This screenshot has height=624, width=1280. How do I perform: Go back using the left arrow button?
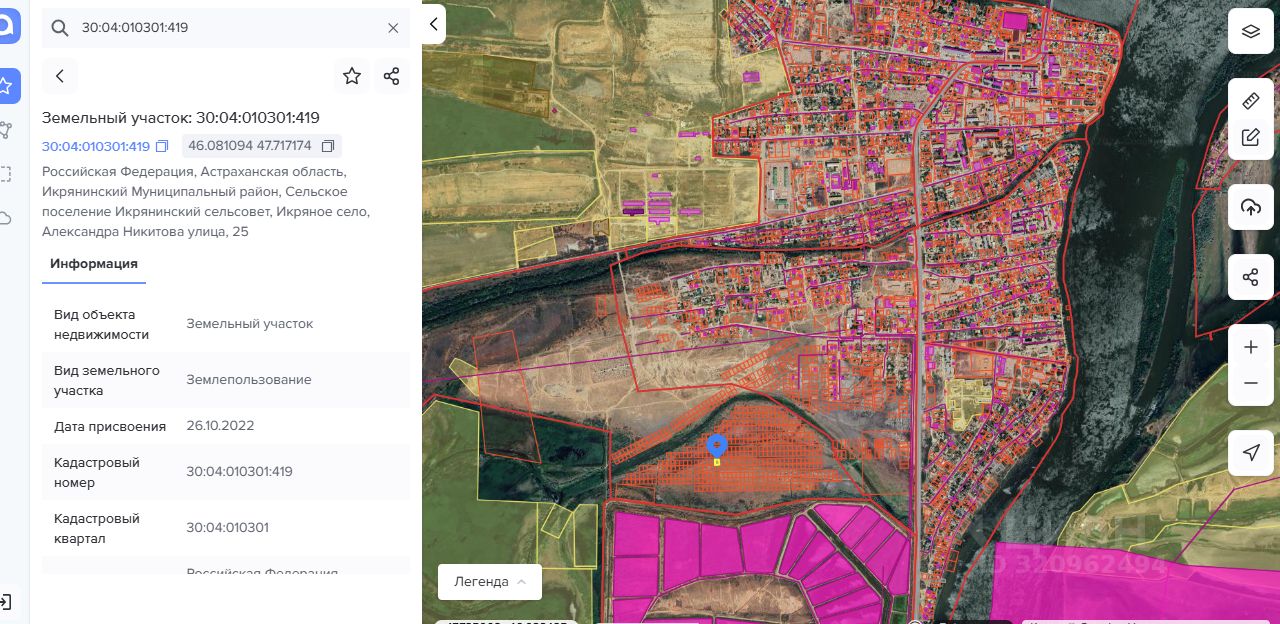click(x=60, y=76)
